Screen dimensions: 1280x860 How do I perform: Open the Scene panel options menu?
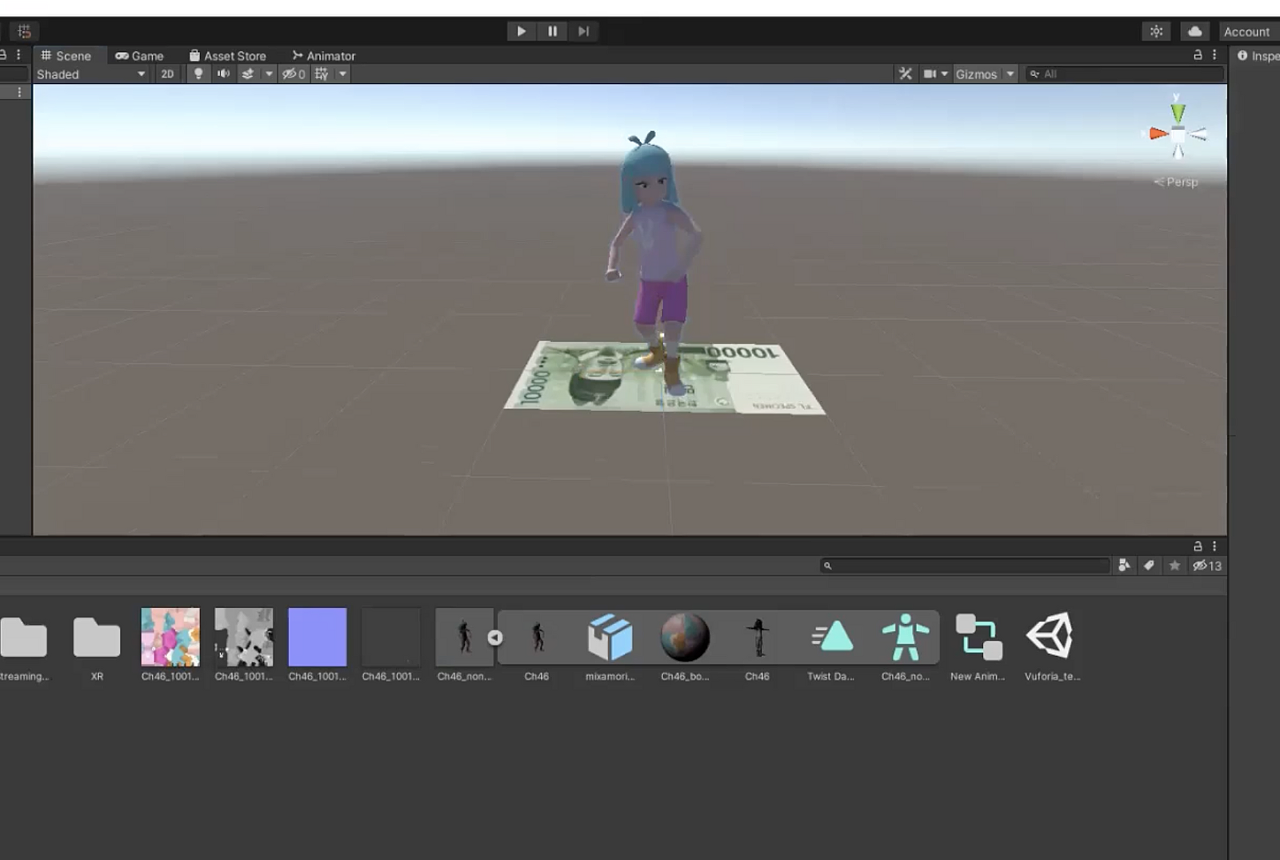click(x=1215, y=55)
